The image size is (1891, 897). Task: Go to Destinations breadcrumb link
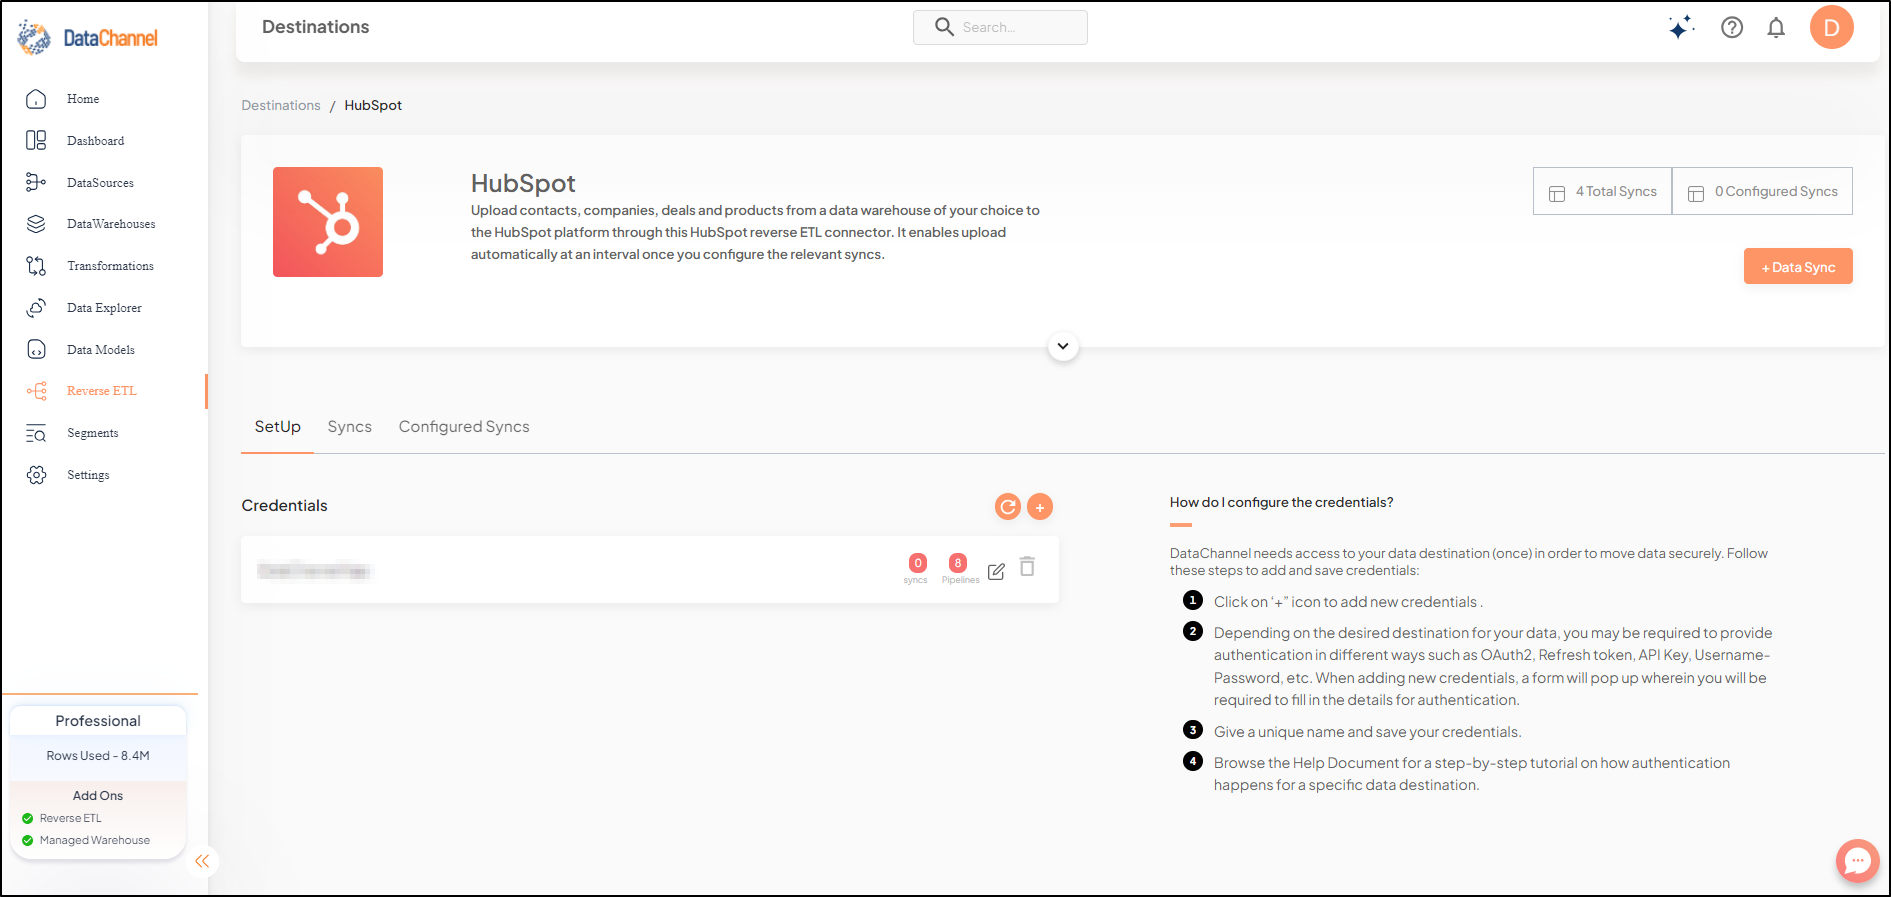281,105
